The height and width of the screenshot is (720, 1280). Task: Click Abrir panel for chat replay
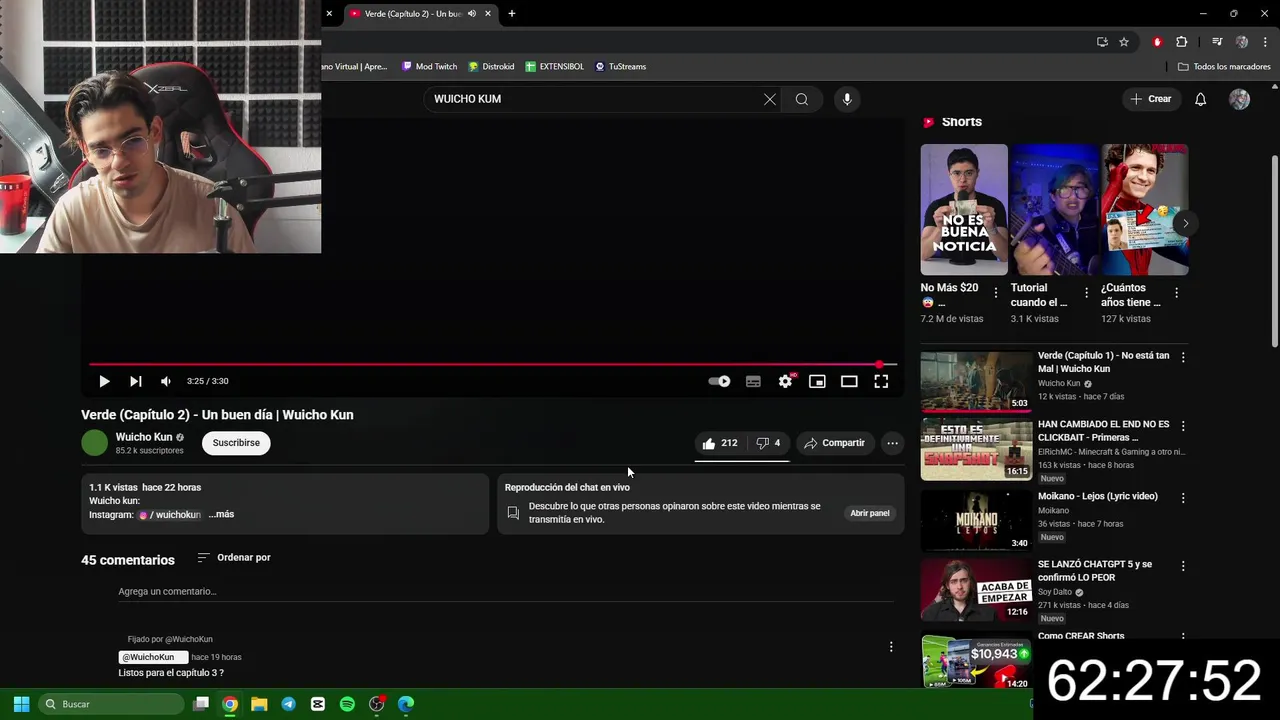[x=870, y=513]
